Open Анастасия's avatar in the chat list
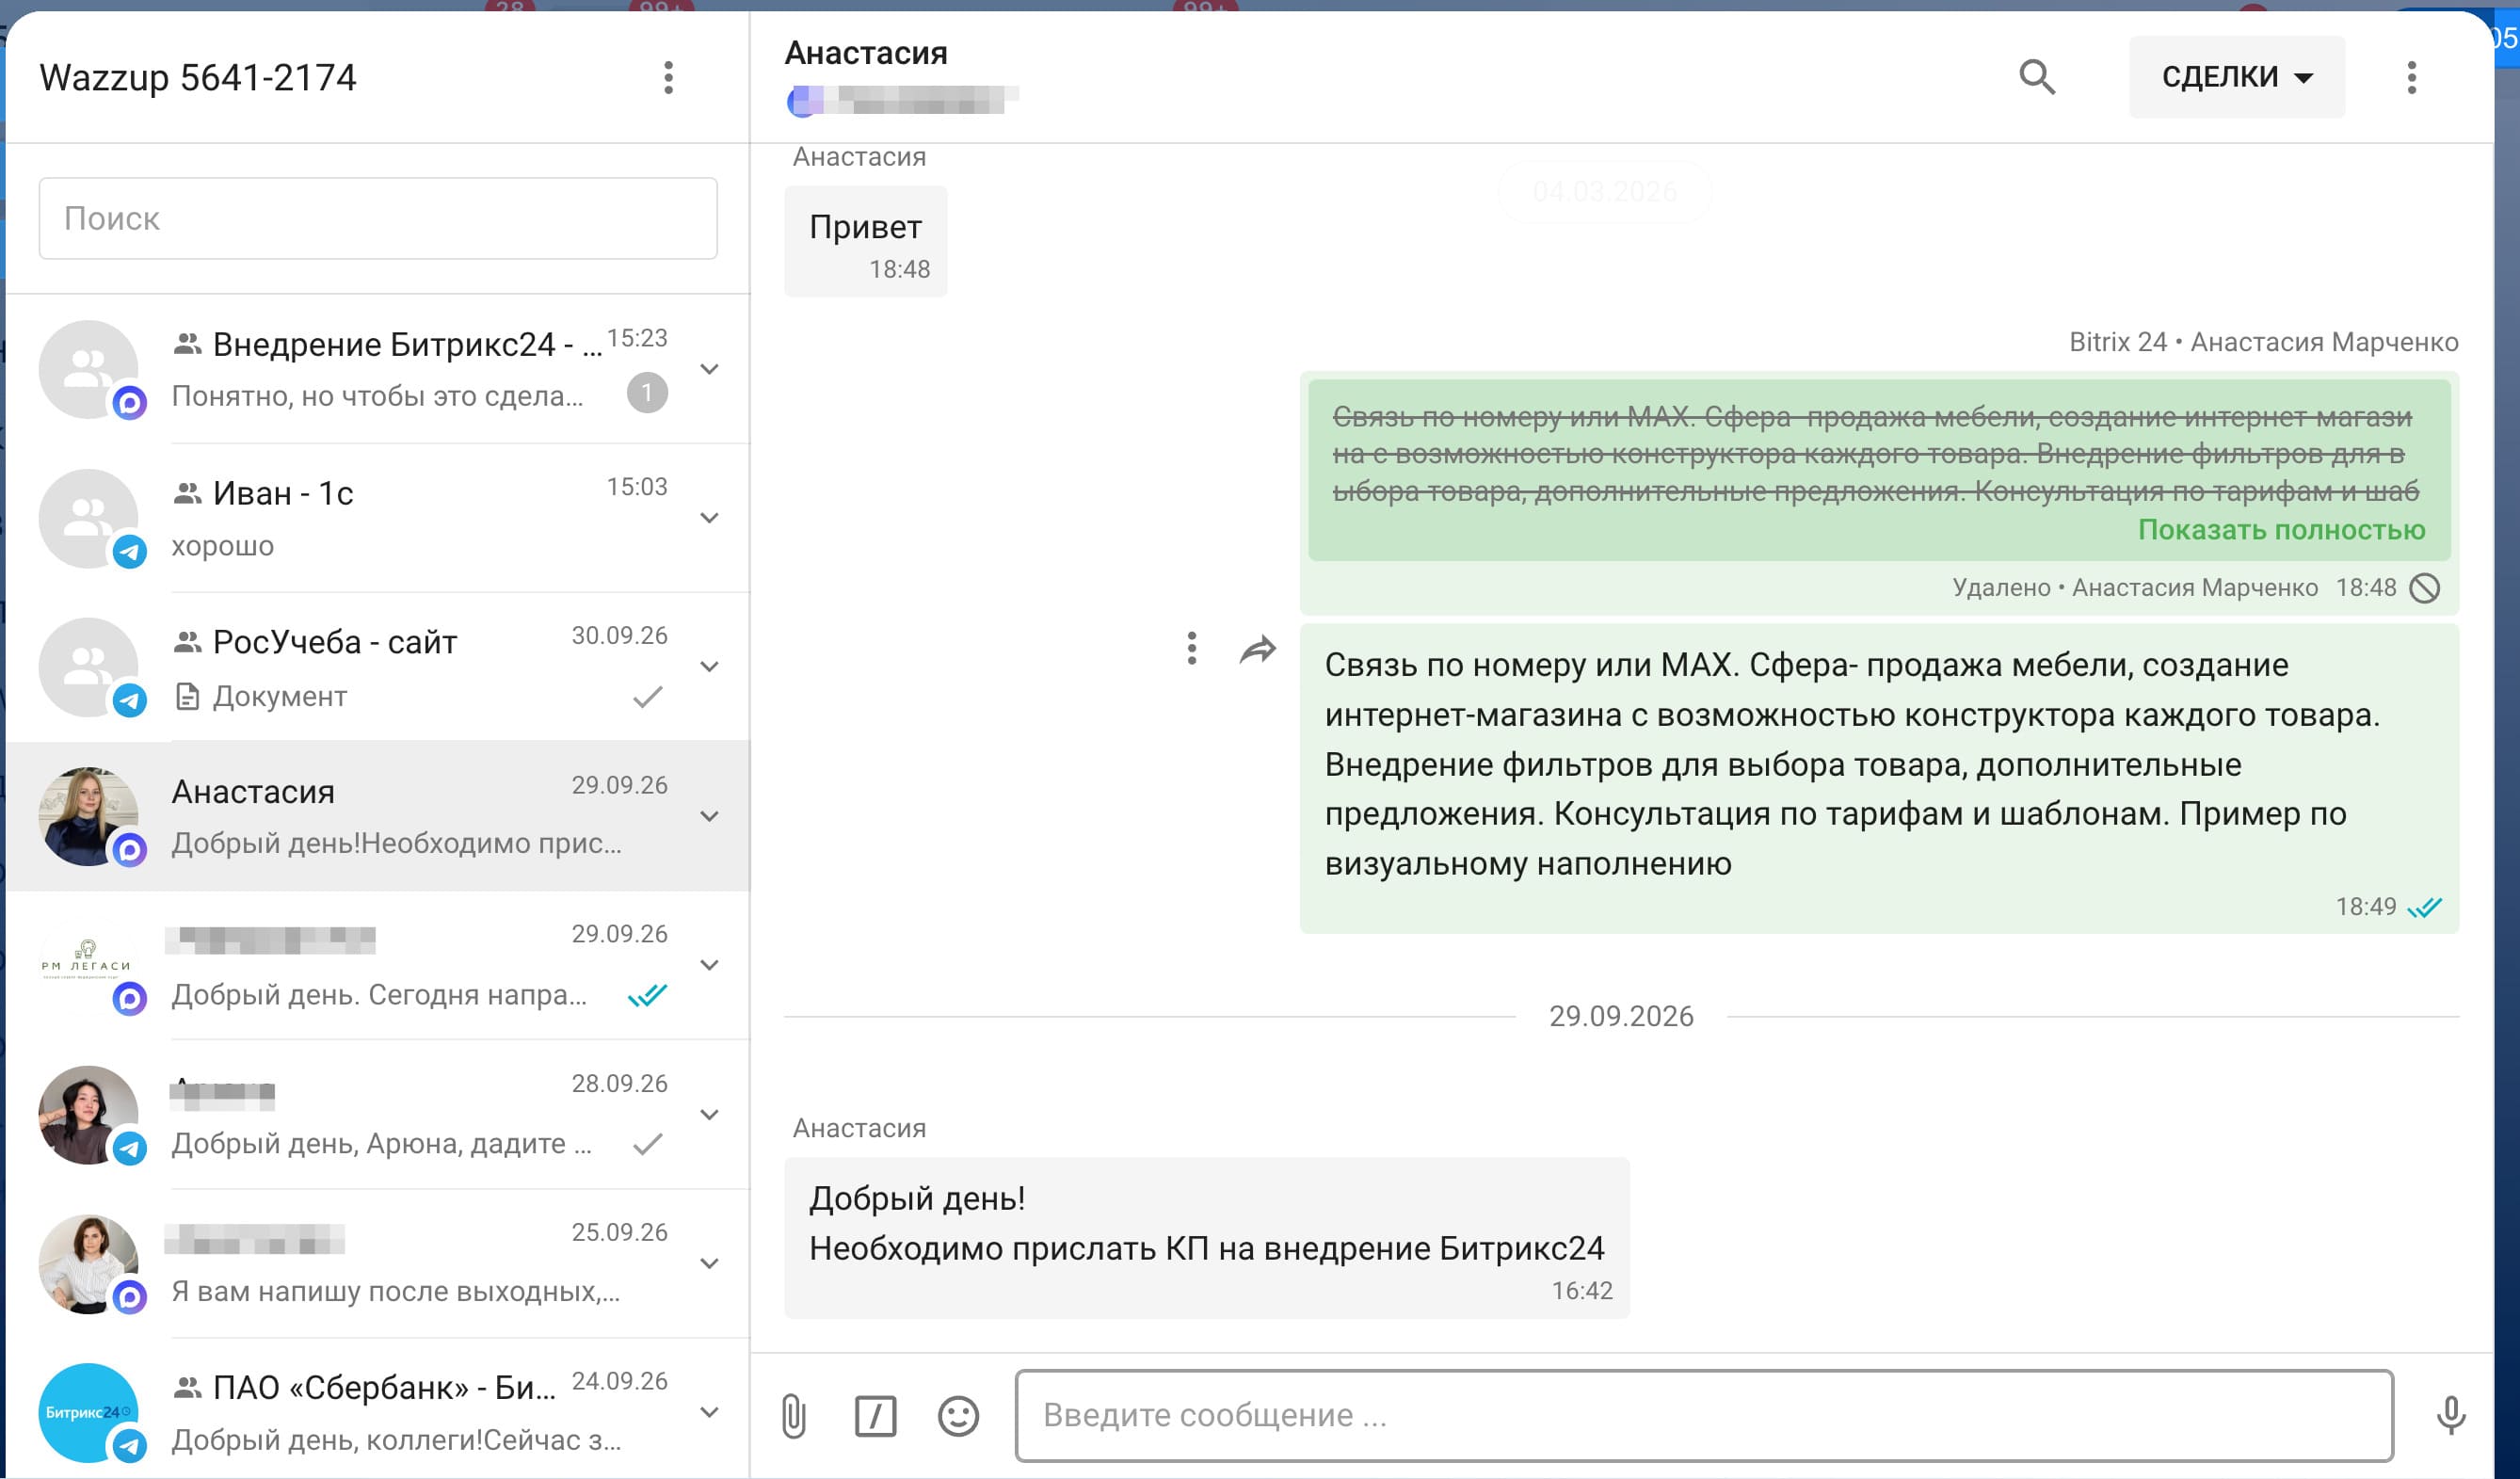This screenshot has height=1479, width=2520. click(x=88, y=816)
